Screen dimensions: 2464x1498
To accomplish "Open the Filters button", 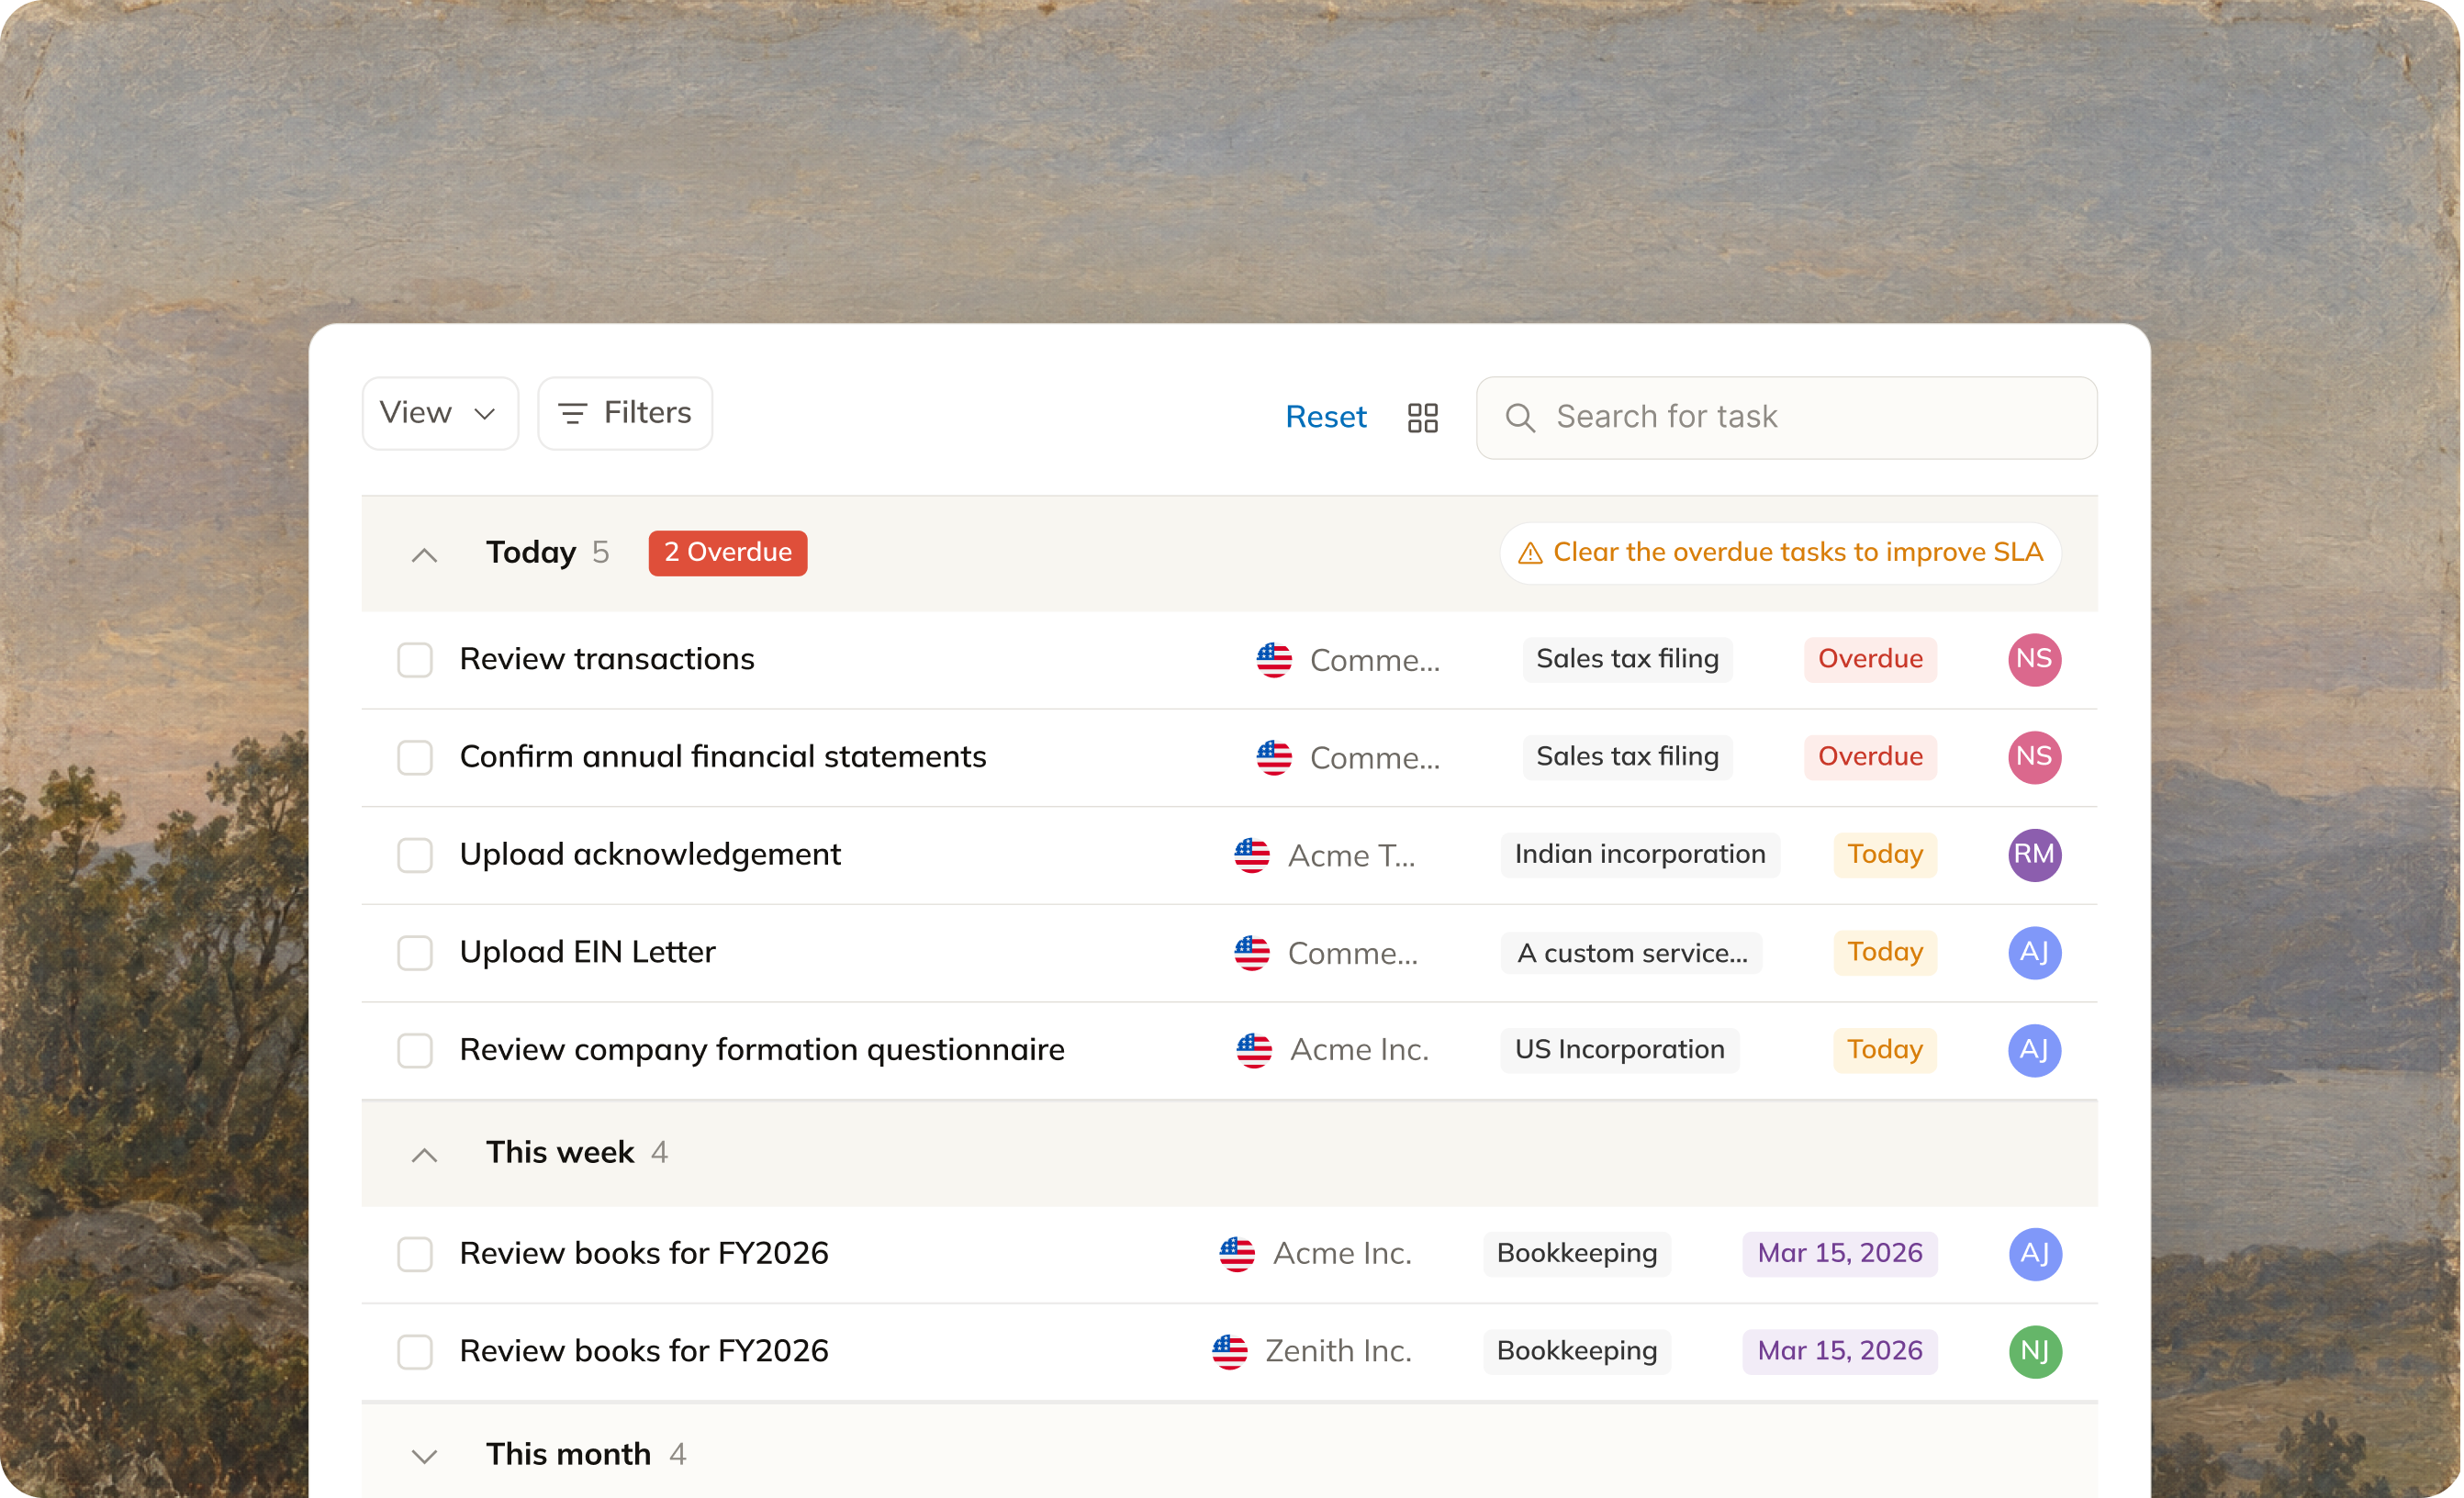I will [625, 414].
